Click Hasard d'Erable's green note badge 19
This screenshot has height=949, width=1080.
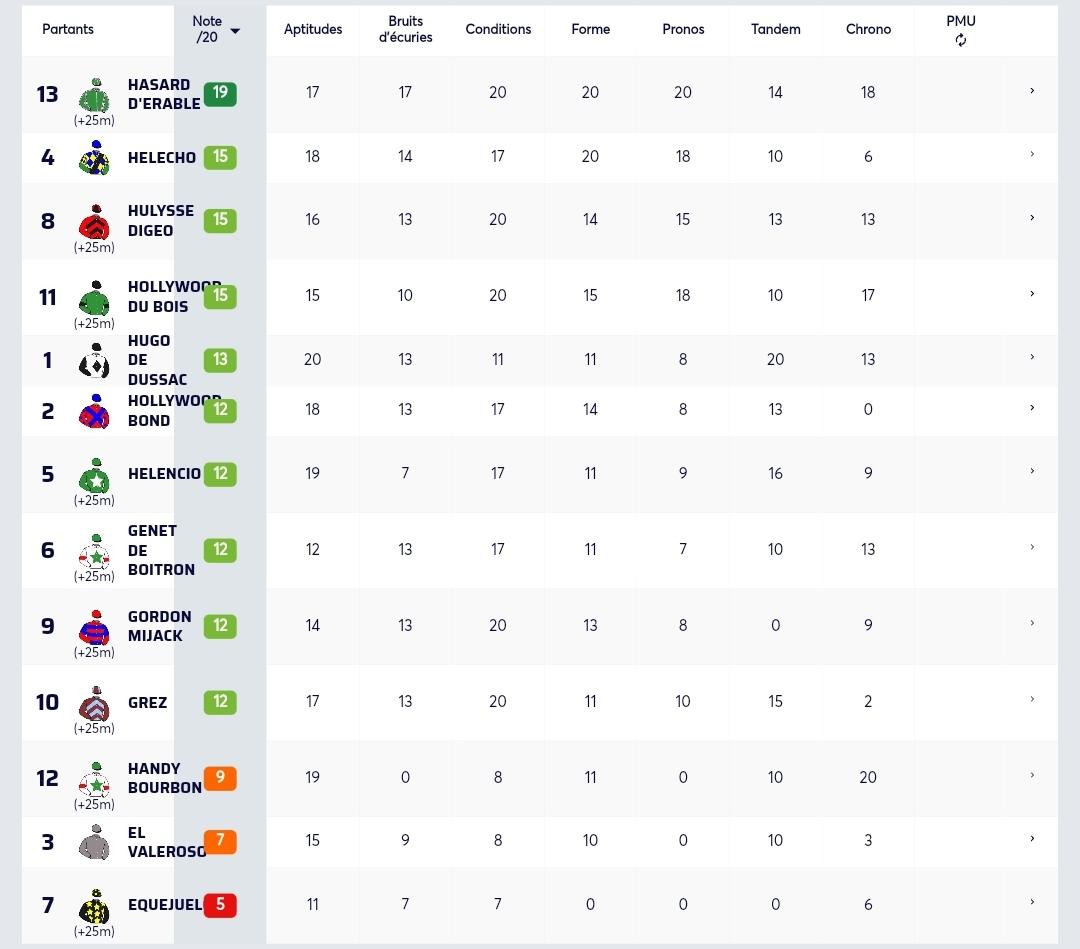coord(220,94)
